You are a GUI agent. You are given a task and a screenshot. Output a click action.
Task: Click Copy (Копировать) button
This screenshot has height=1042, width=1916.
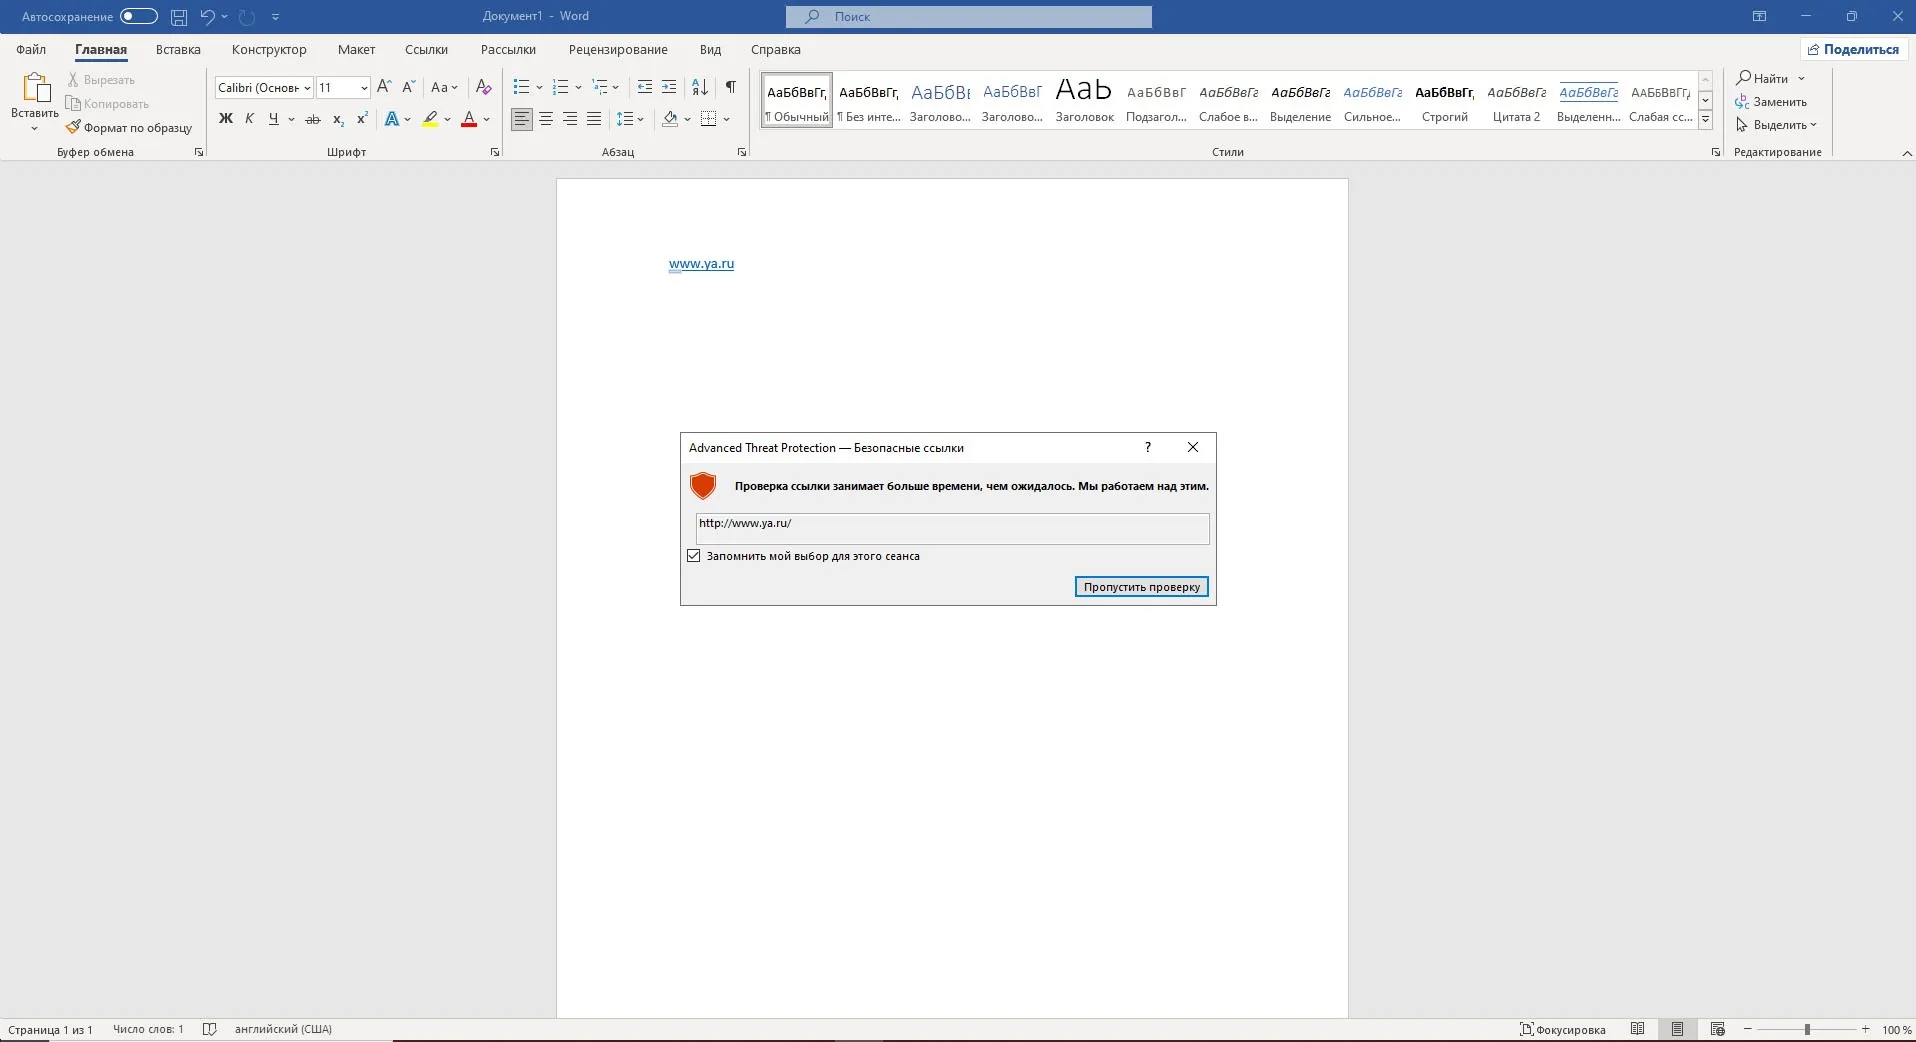pyautogui.click(x=107, y=104)
